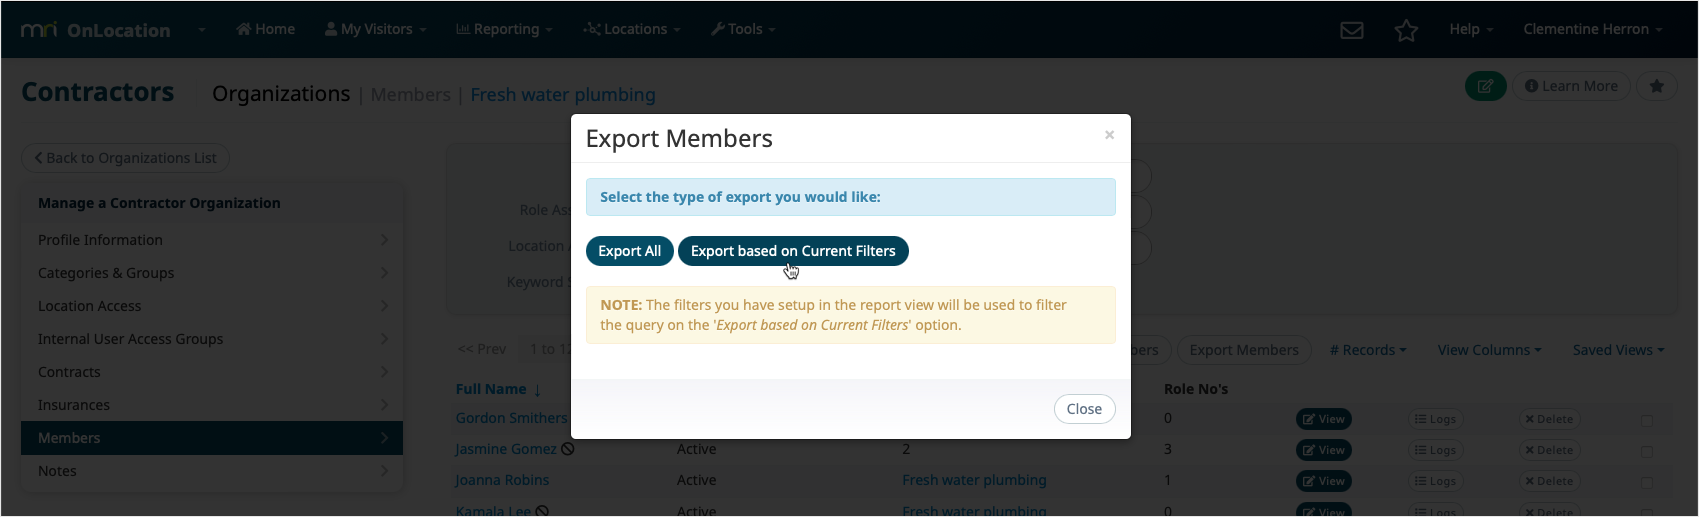Open Notes section

click(x=212, y=471)
